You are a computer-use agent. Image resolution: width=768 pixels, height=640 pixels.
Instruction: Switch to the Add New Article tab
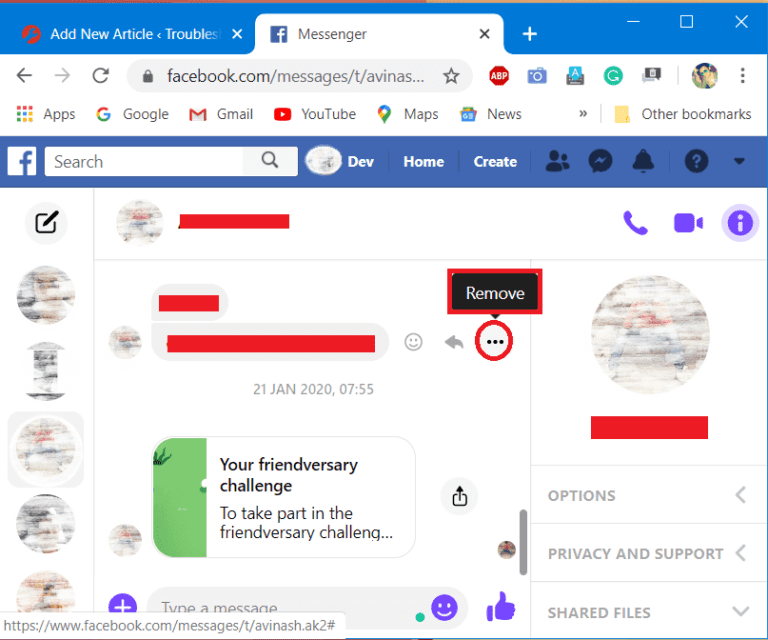(x=127, y=34)
